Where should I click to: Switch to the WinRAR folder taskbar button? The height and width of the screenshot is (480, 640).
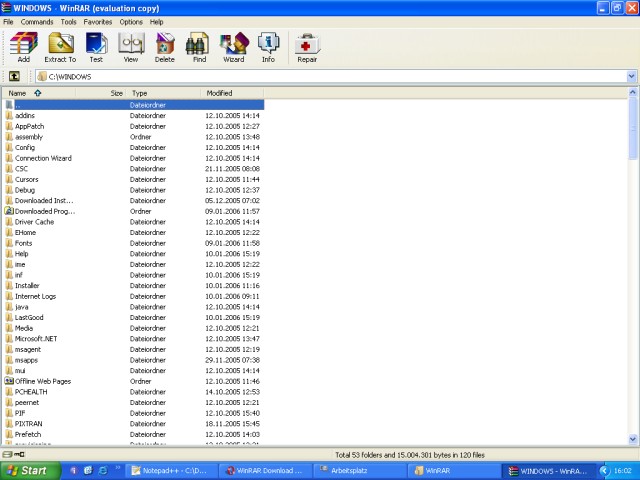click(454, 471)
